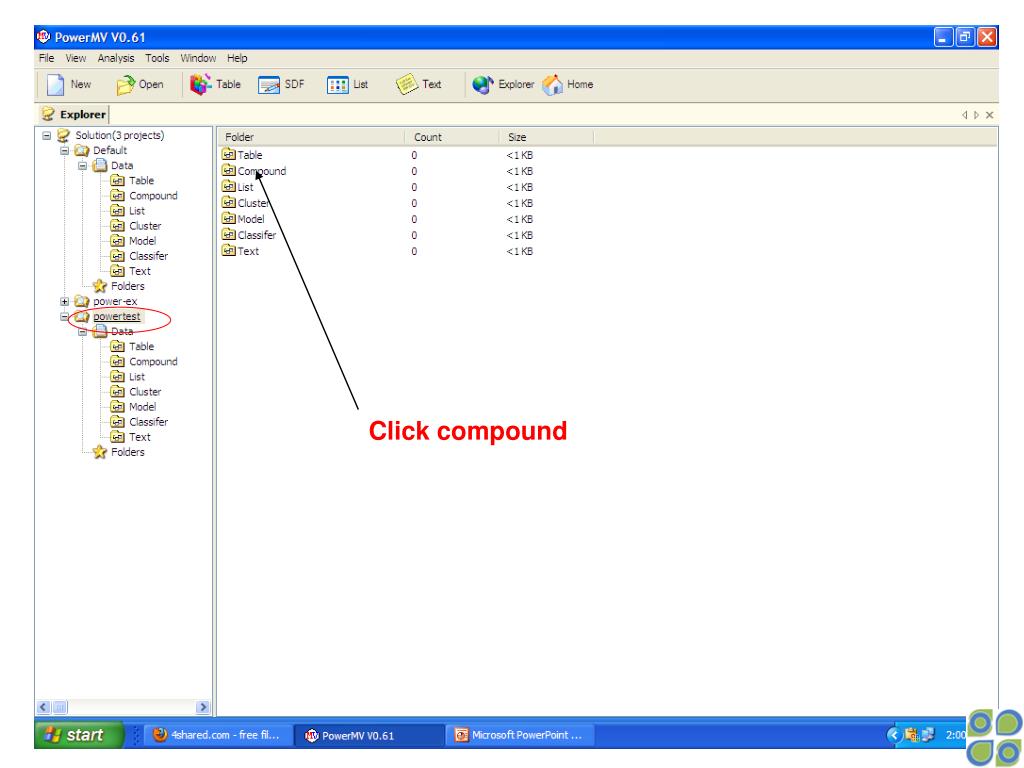
Task: Collapse the powertest project node
Action: point(65,317)
